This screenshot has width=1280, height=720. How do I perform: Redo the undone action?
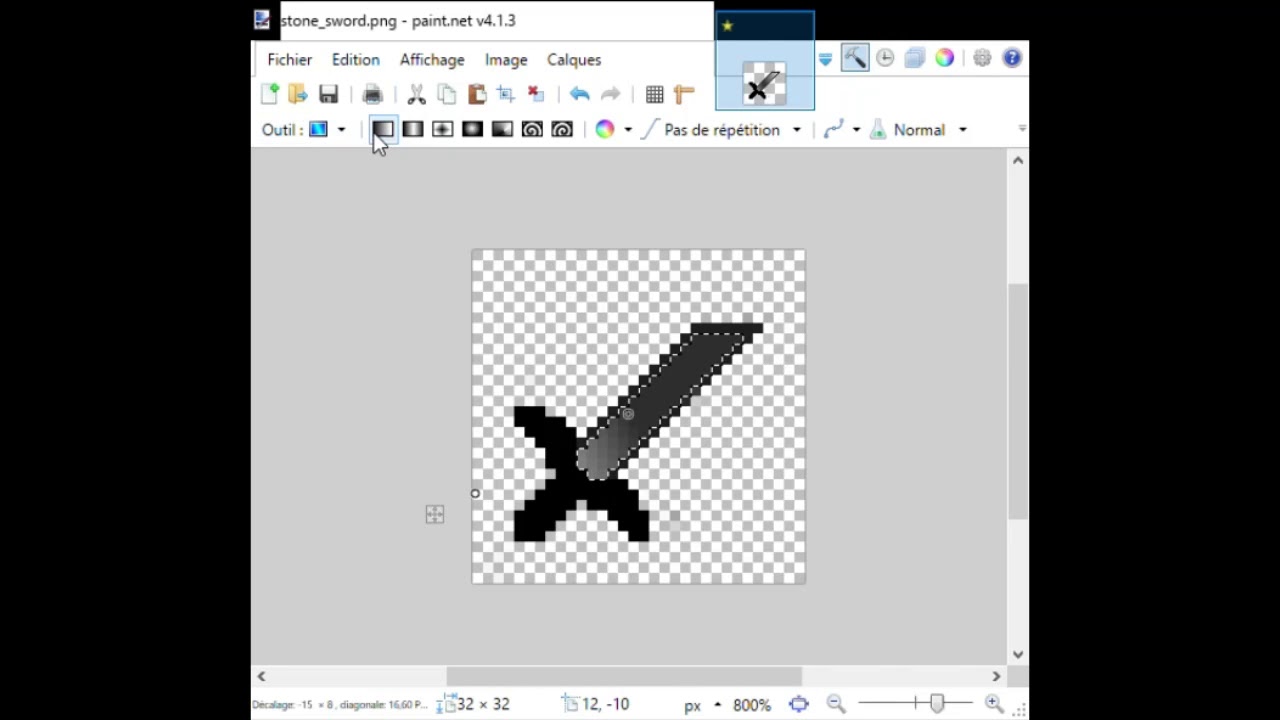(610, 94)
